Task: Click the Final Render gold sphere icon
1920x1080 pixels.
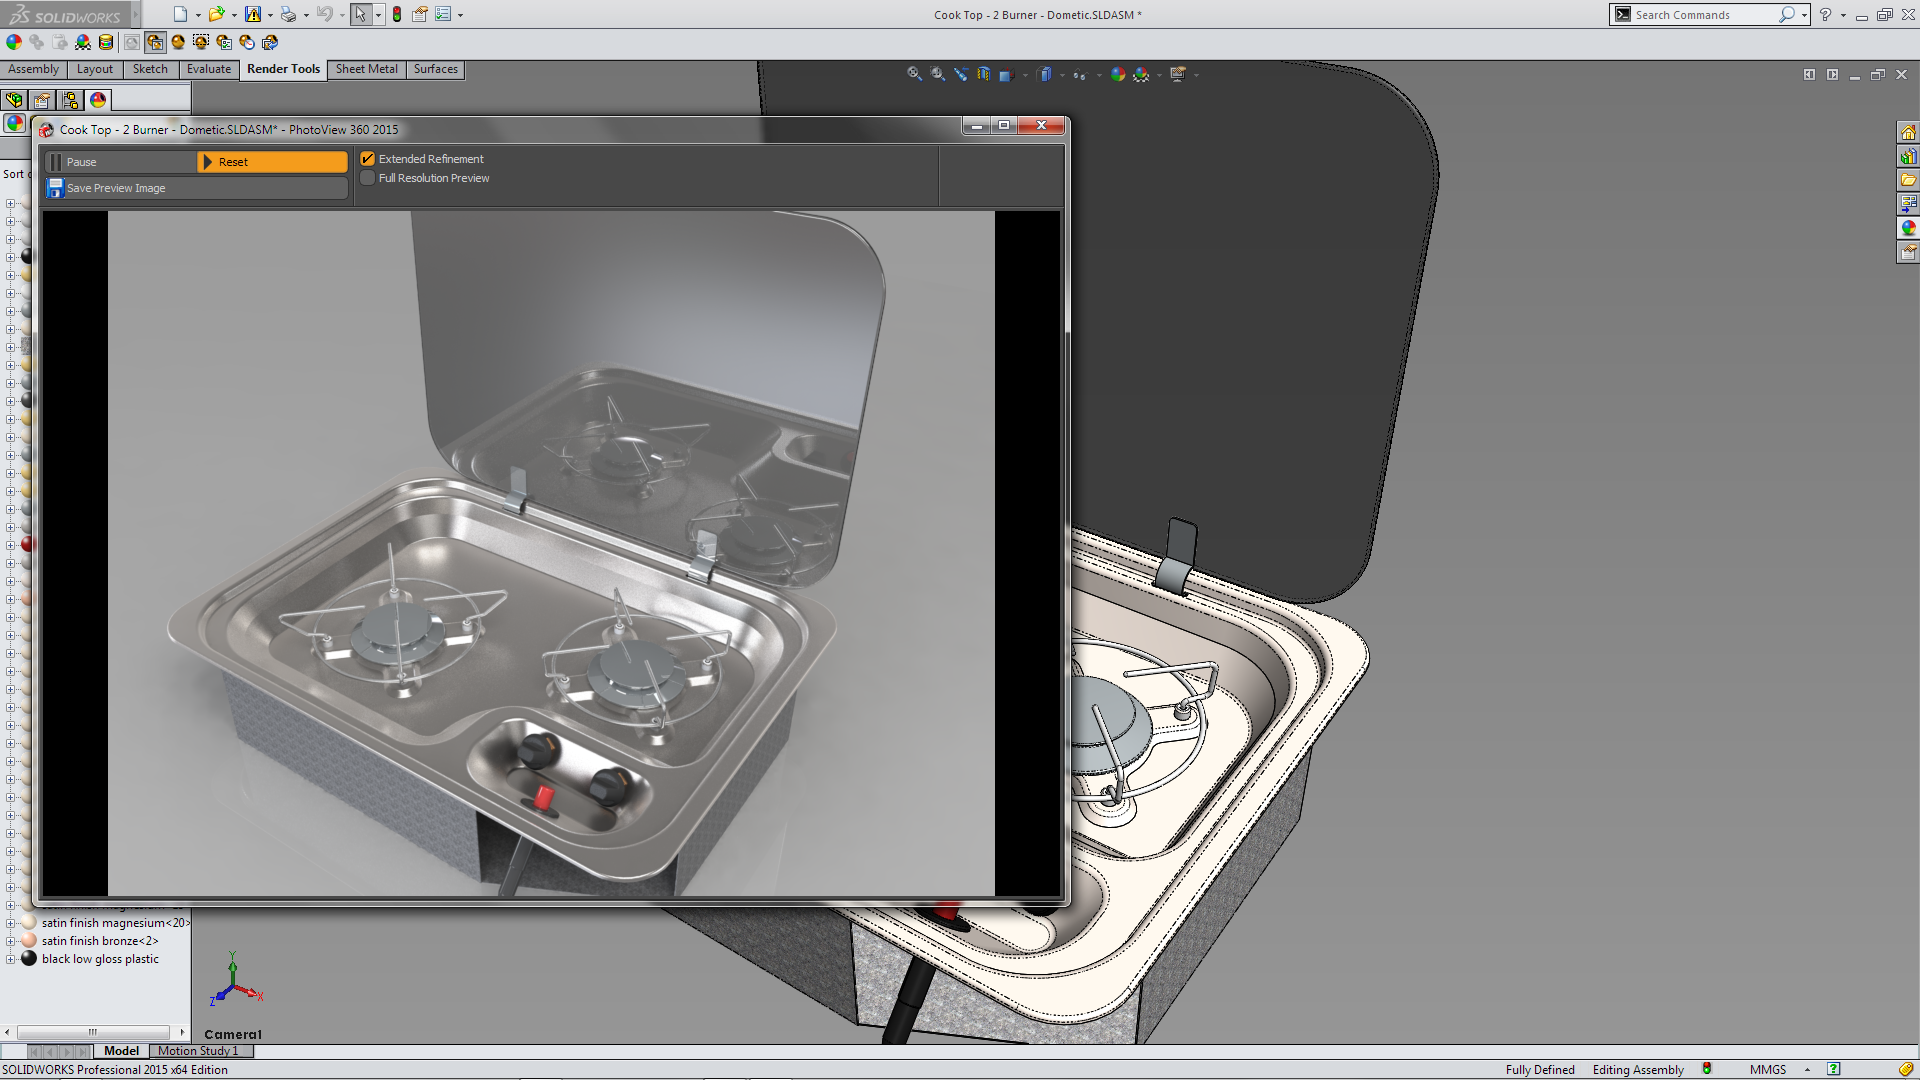Action: pyautogui.click(x=178, y=42)
